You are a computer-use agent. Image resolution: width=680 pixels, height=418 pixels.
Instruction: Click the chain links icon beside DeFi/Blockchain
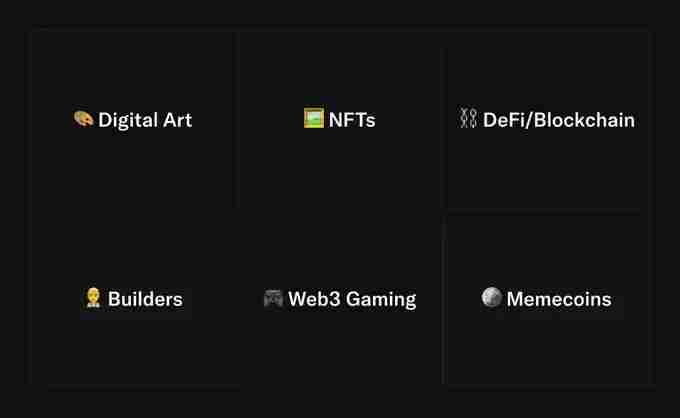coord(468,119)
